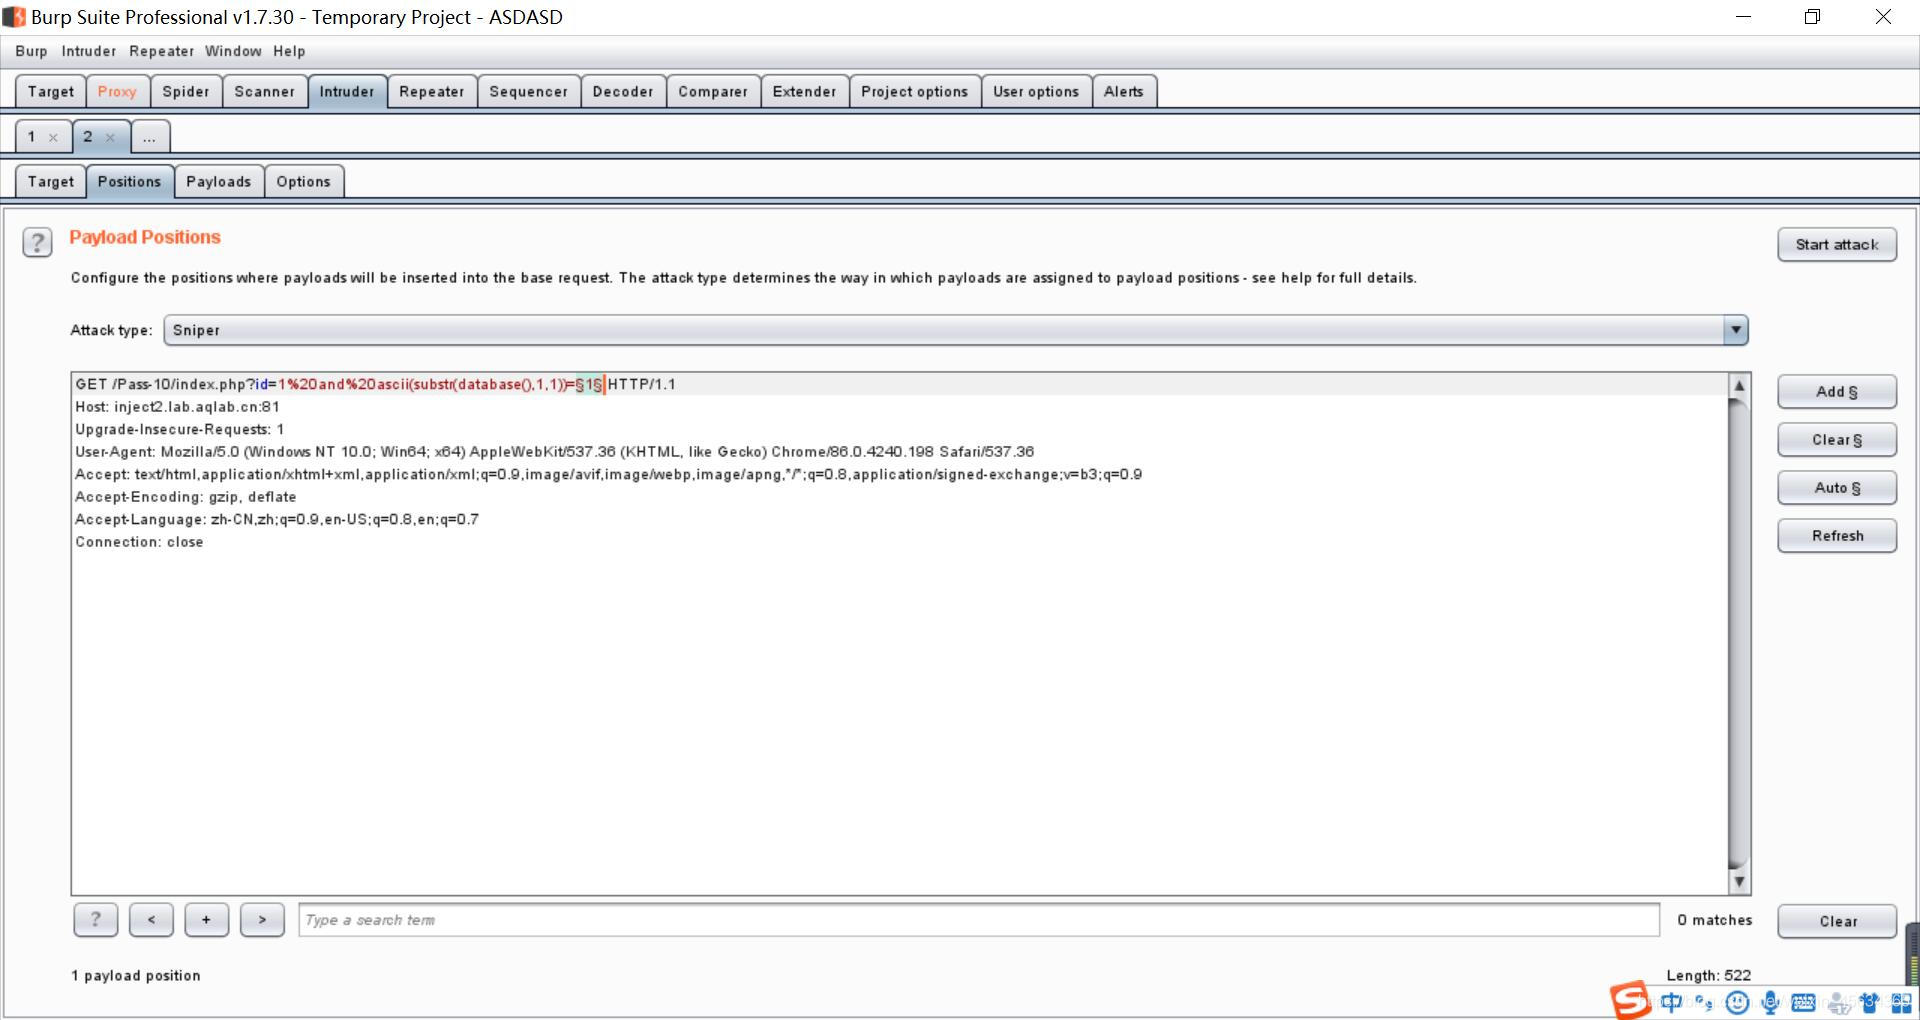Select the Intruder tool tab
1920x1020 pixels.
[347, 91]
